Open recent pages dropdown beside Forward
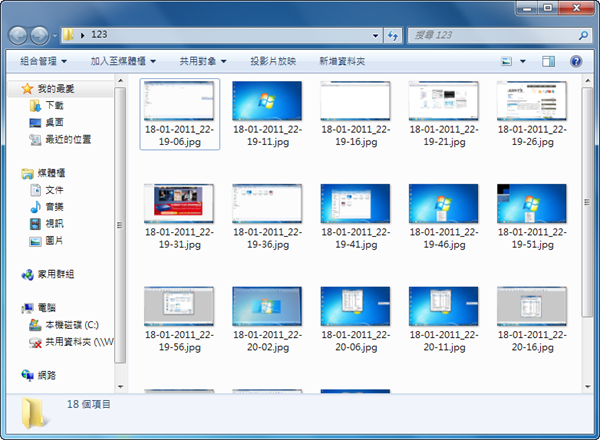Image resolution: width=600 pixels, height=440 pixels. 55,36
